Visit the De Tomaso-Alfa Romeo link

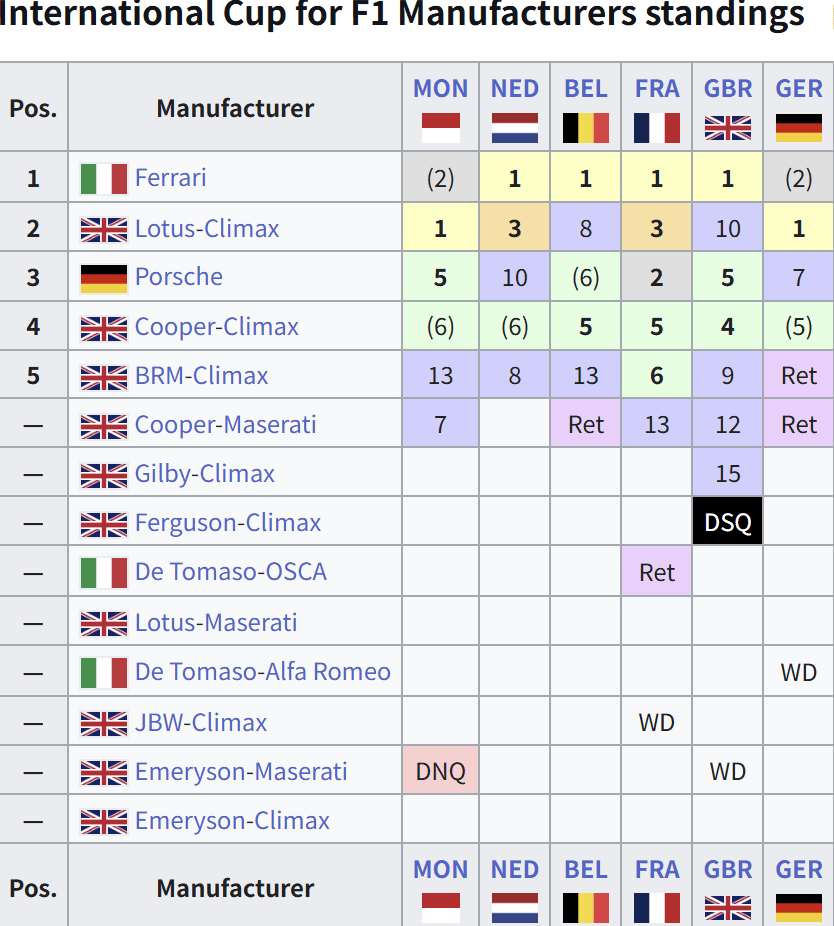pos(263,671)
